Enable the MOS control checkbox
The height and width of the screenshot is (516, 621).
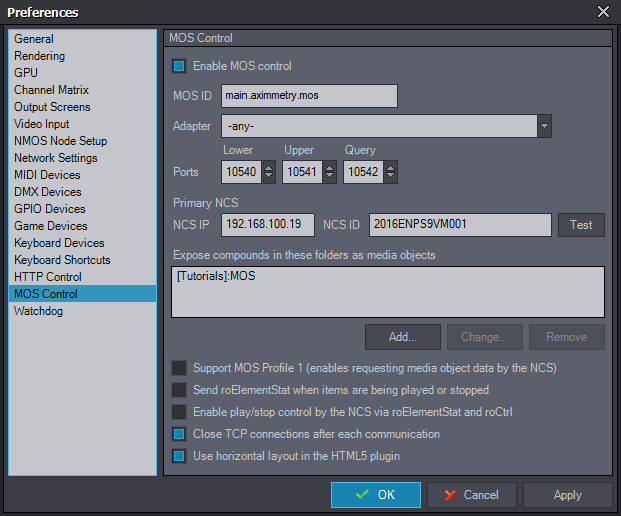[179, 66]
